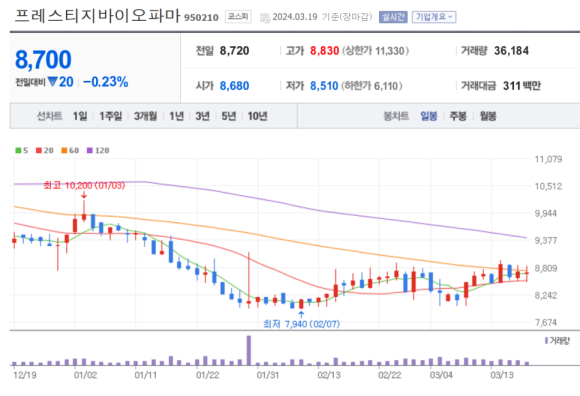Click the 전일 value 8,720

(x=235, y=51)
